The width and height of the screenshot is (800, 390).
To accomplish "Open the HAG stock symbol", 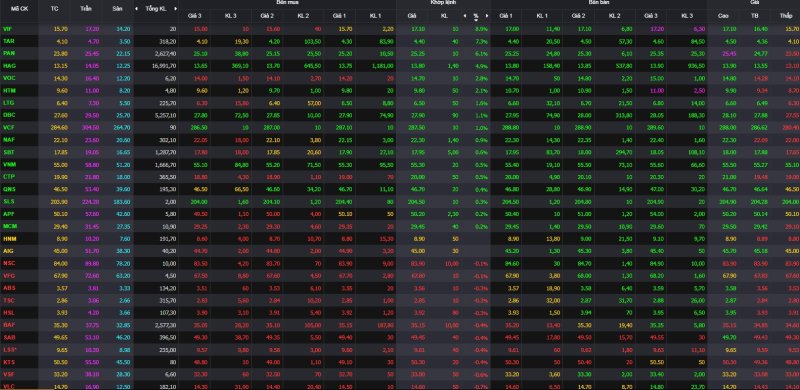I will [9, 65].
